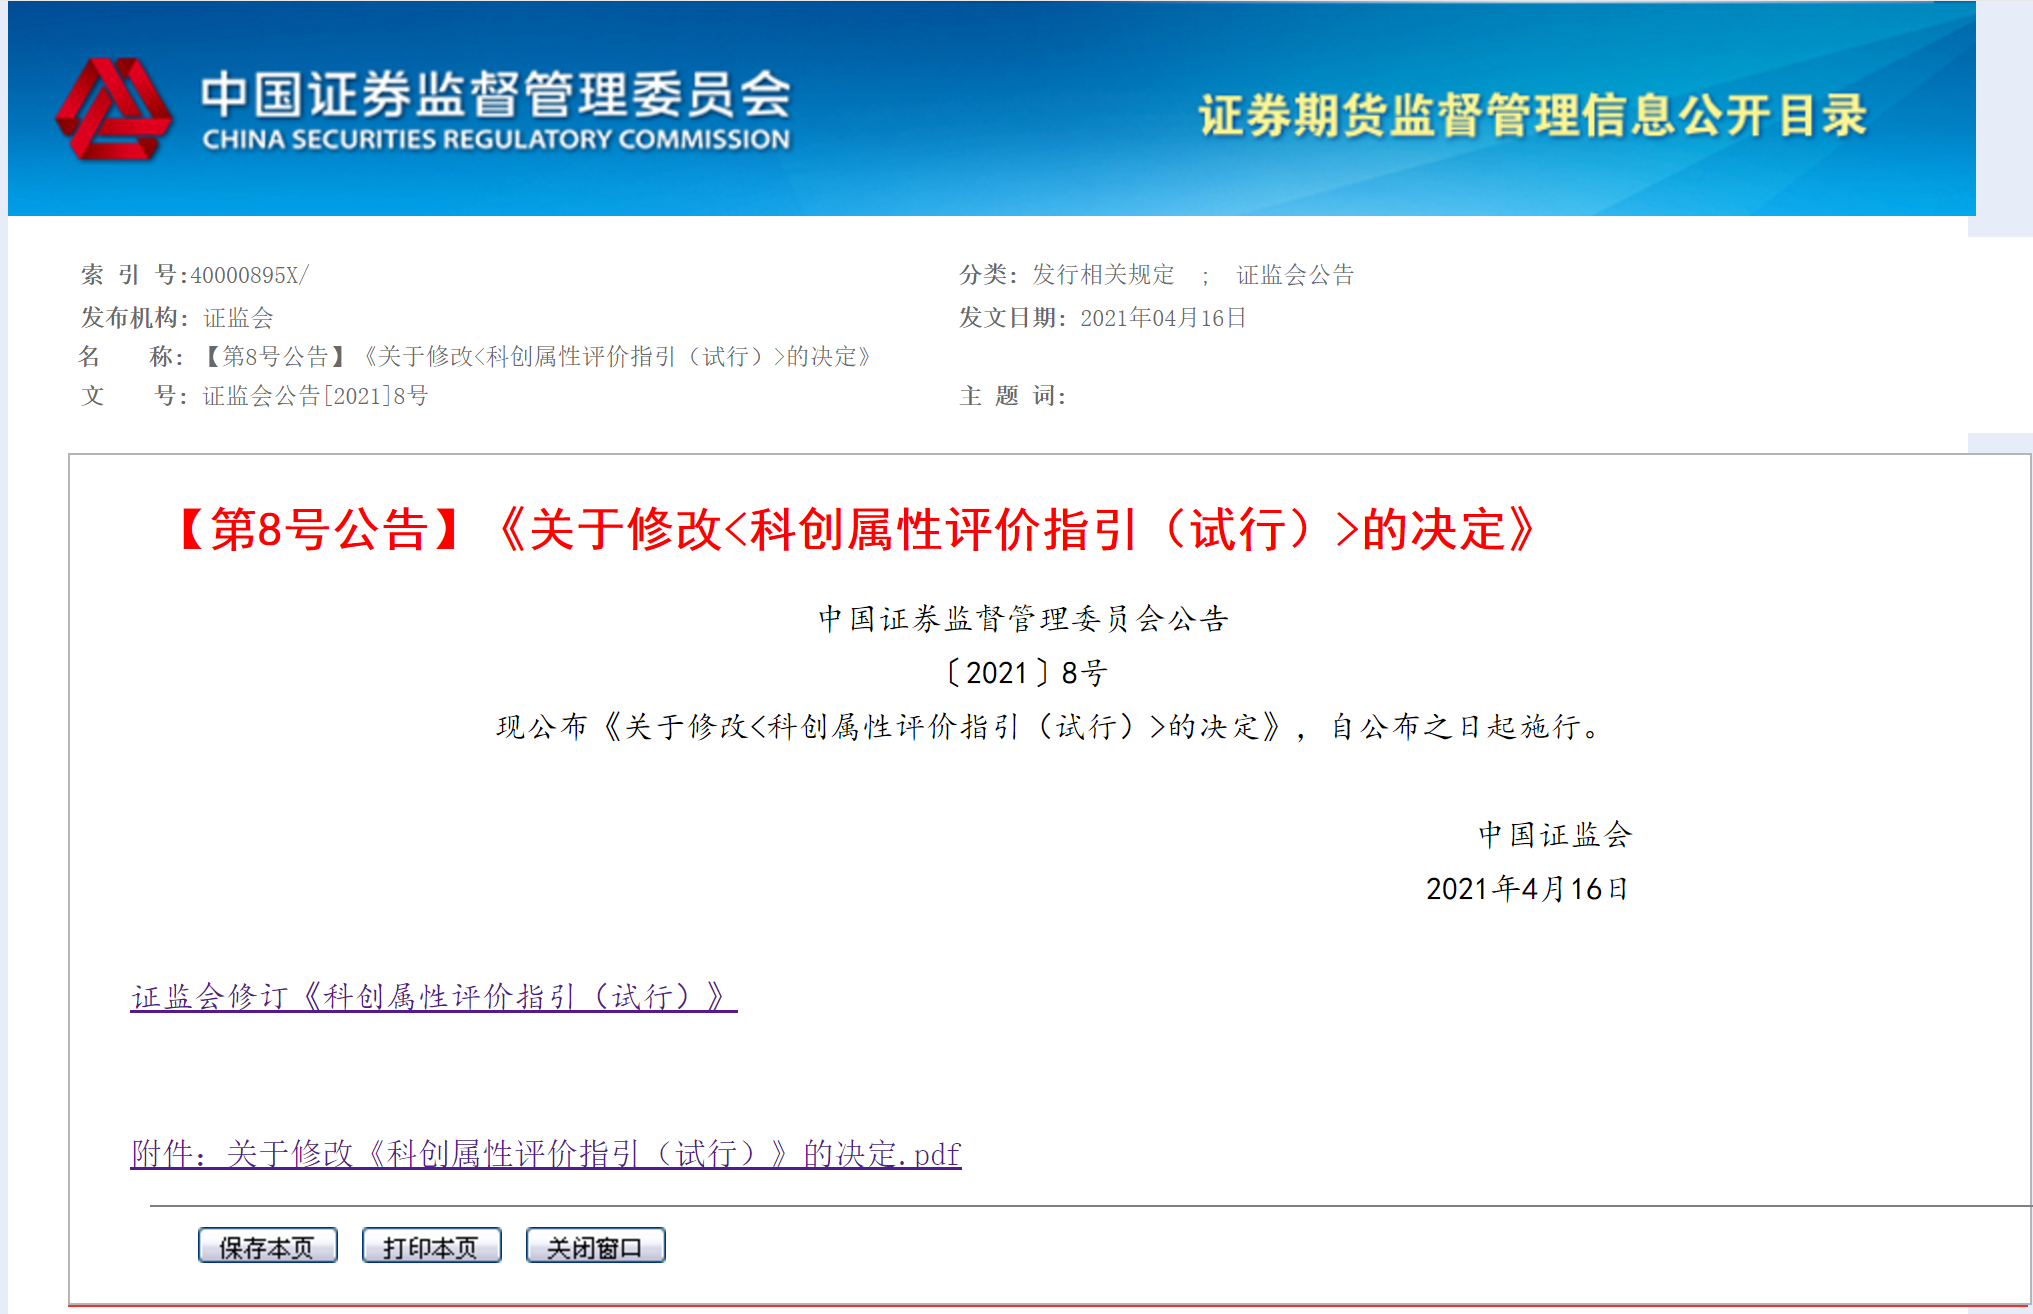
Task: Open the PDF attachment 关于修改《科创属性评价指引（试行）》的决定.pdf
Action: click(546, 1153)
